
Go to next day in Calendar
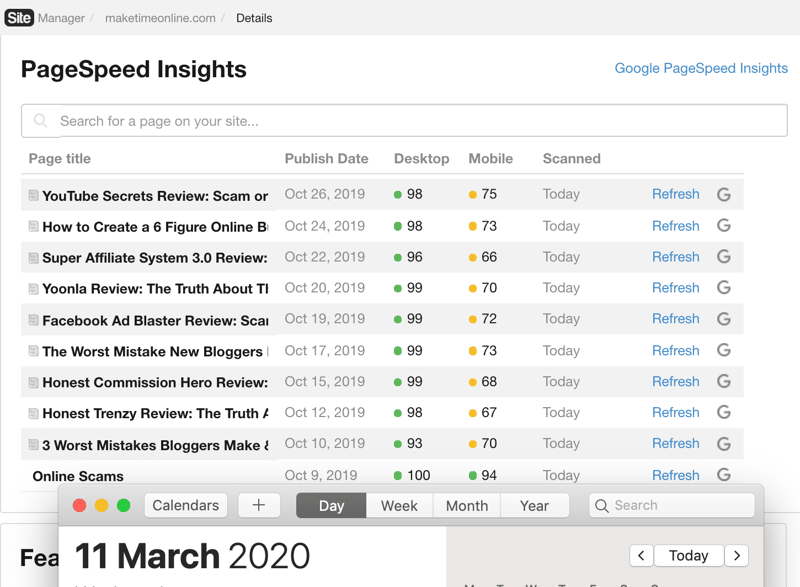pos(737,555)
